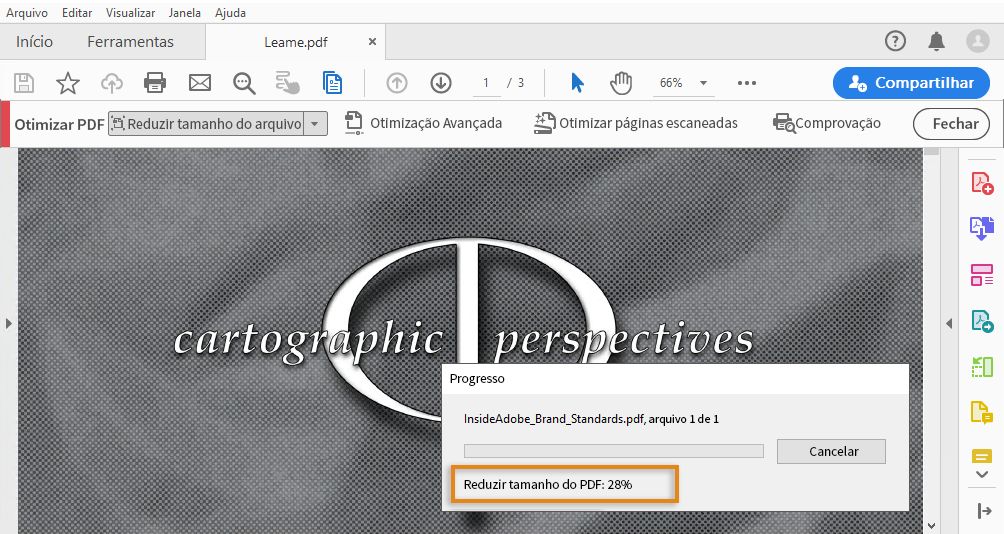Open Help question mark icon
1004x534 pixels.
tap(895, 42)
